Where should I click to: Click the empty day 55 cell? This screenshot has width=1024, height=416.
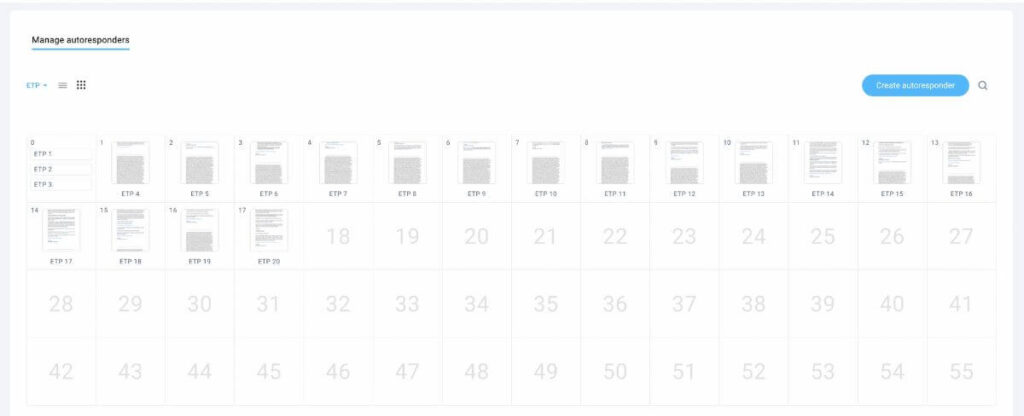click(962, 371)
